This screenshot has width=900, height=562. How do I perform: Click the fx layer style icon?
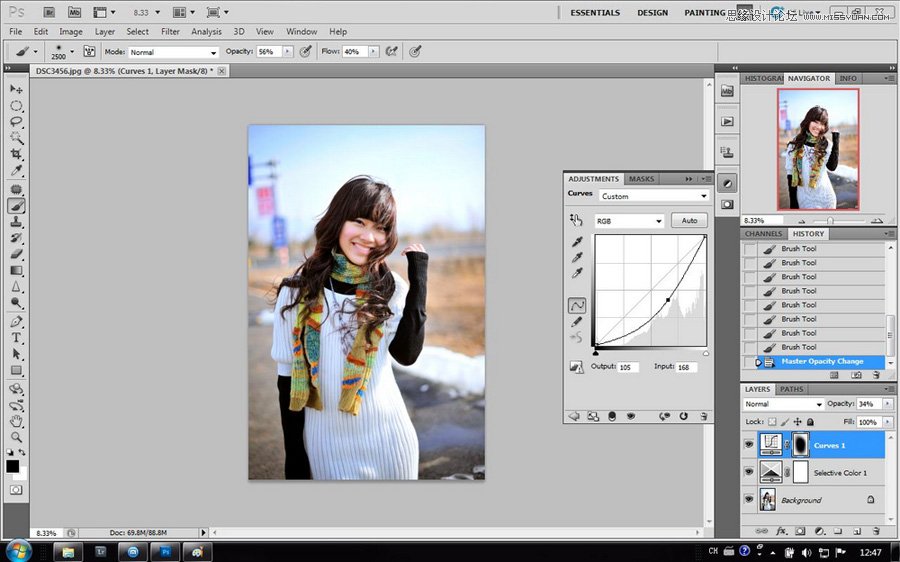click(781, 530)
